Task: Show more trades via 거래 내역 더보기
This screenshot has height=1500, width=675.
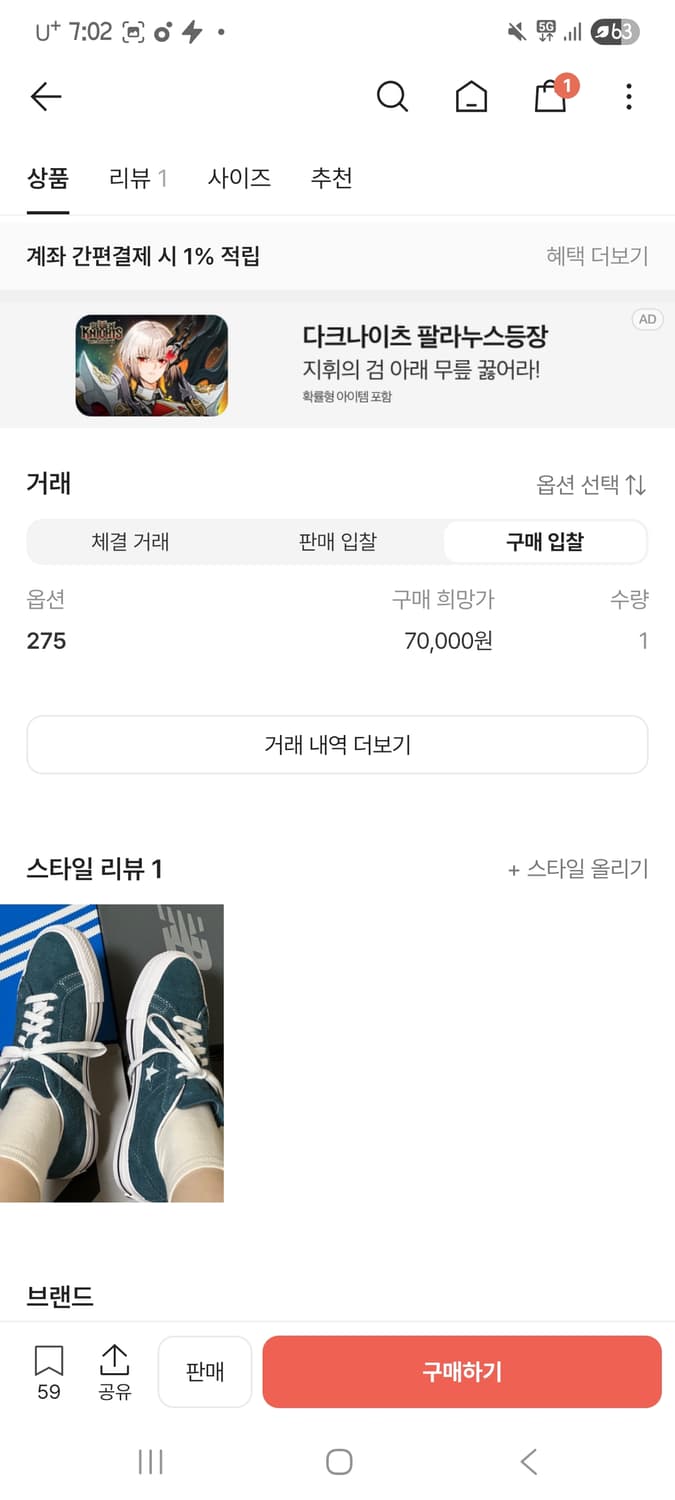Action: 337,744
